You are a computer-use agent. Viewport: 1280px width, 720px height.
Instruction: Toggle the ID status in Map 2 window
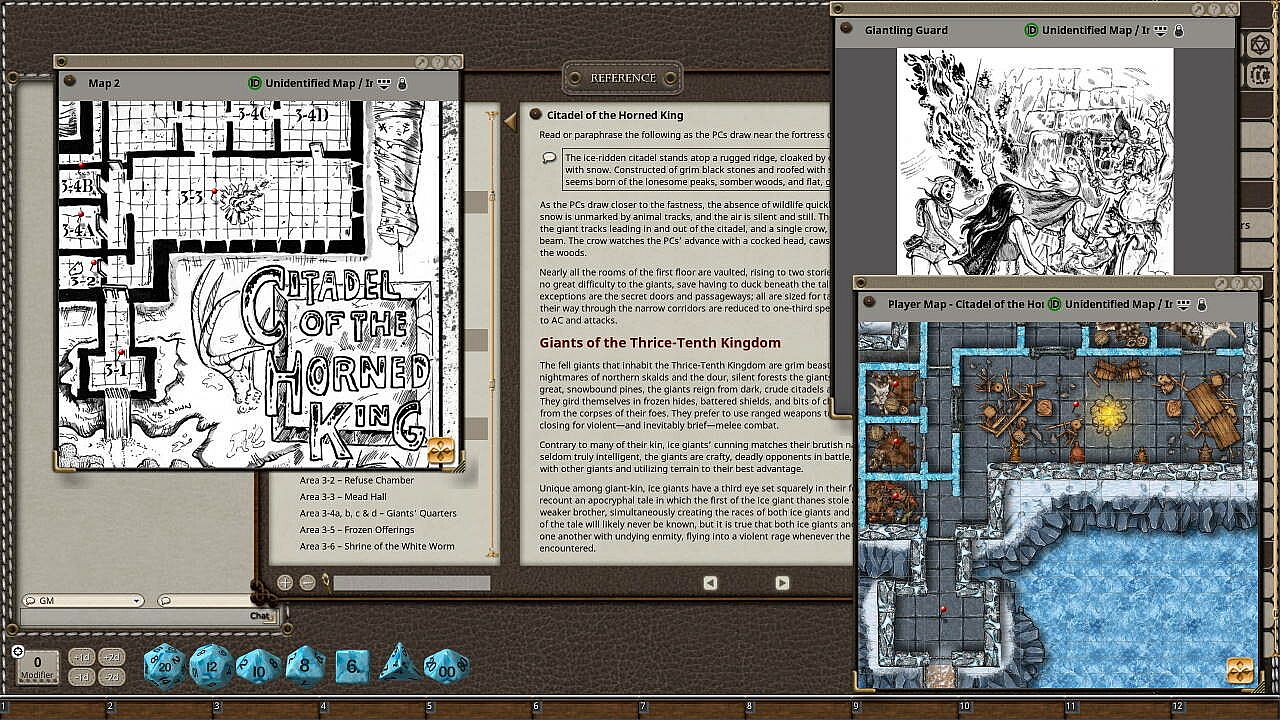click(x=255, y=84)
